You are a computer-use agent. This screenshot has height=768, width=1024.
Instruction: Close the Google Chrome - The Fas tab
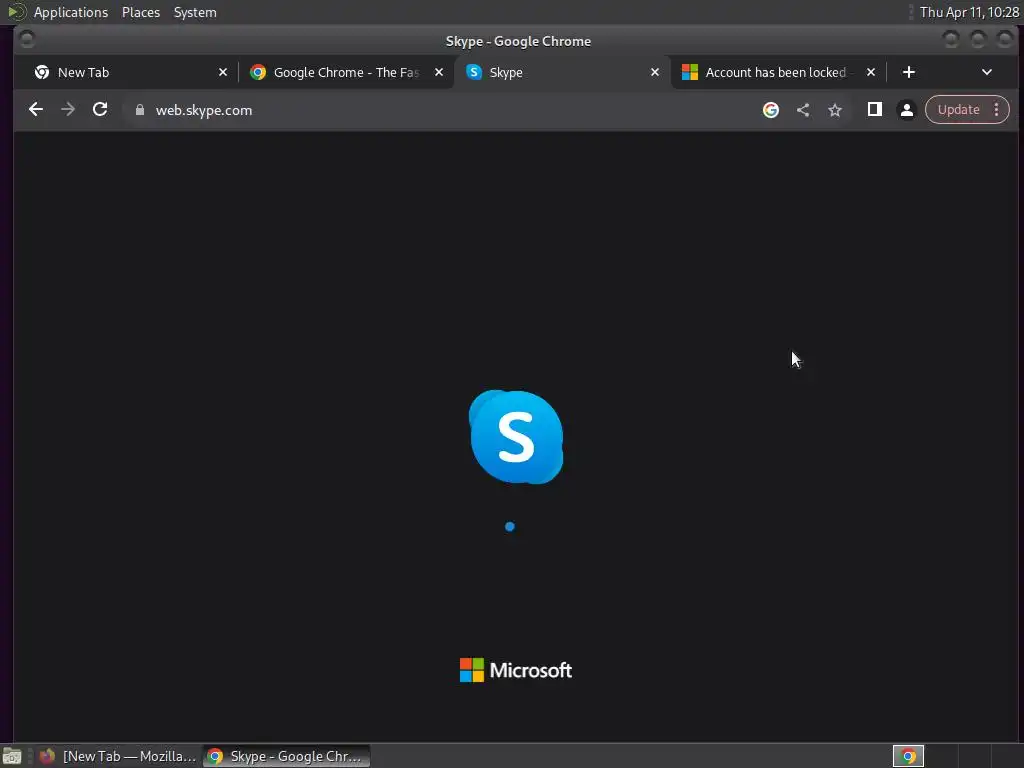click(x=439, y=72)
